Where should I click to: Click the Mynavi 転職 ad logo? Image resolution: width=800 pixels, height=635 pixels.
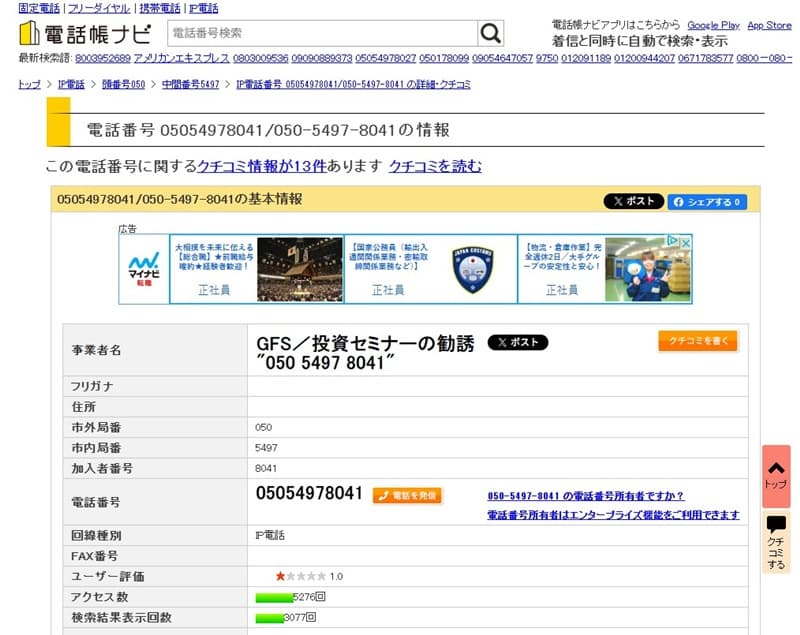[144, 268]
